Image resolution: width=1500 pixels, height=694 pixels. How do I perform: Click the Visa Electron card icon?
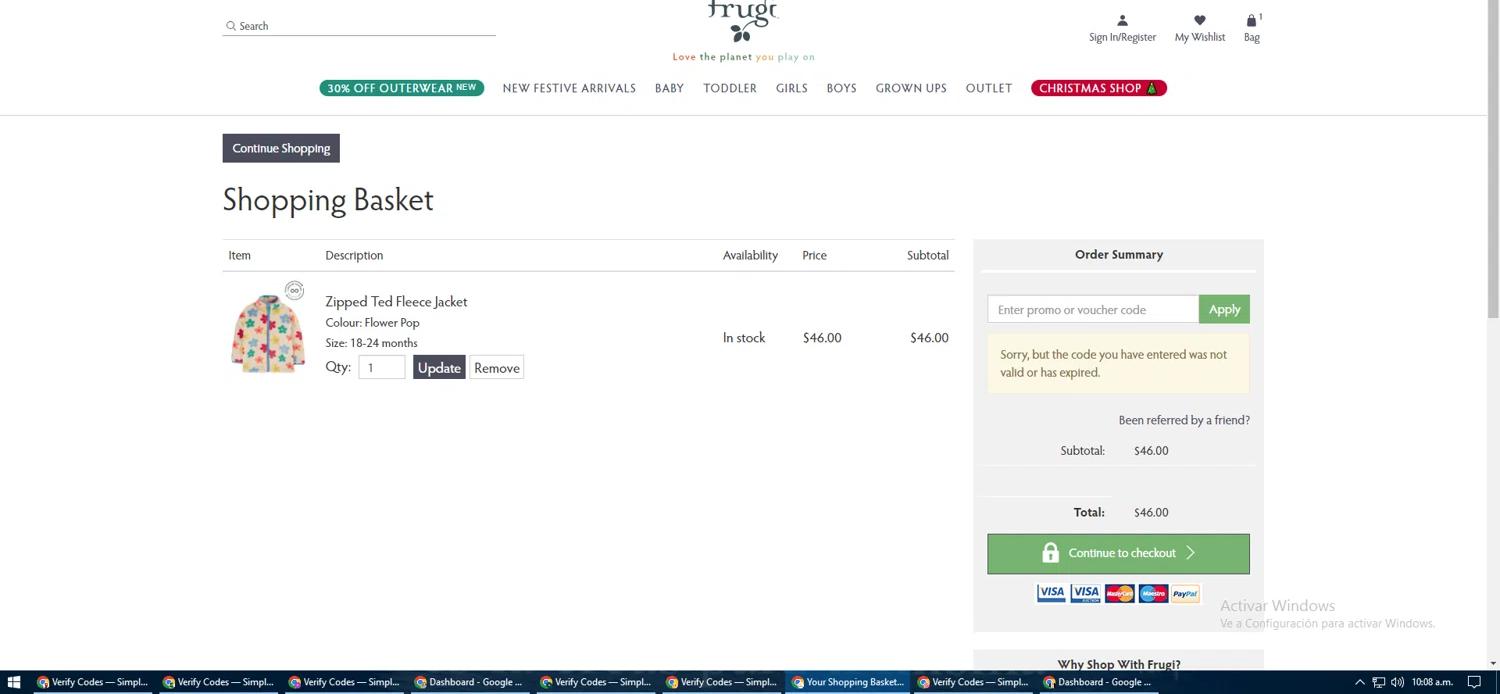(x=1085, y=593)
